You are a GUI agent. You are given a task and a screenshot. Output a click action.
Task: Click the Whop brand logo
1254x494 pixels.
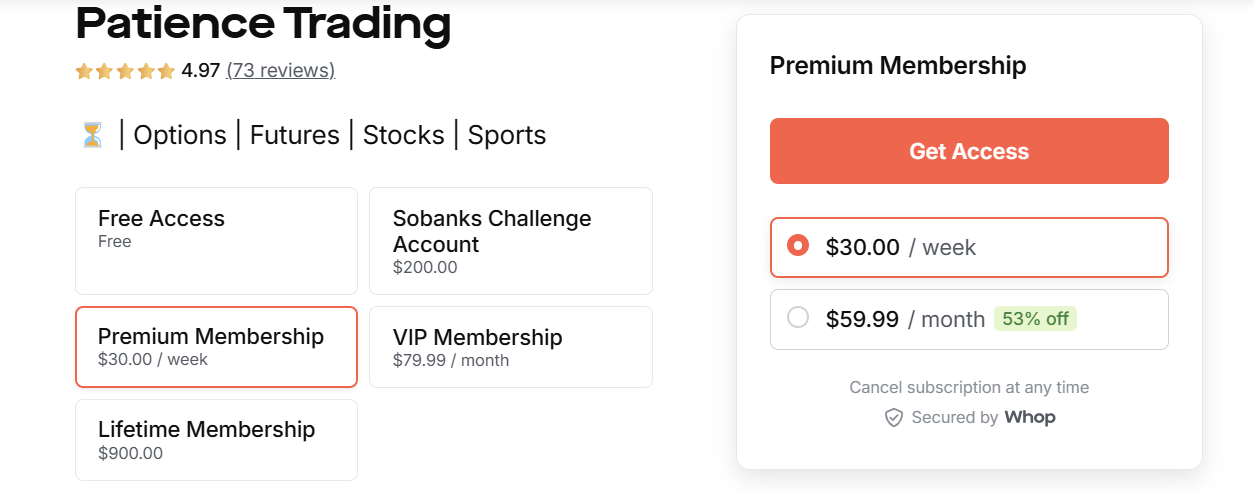coord(1029,417)
